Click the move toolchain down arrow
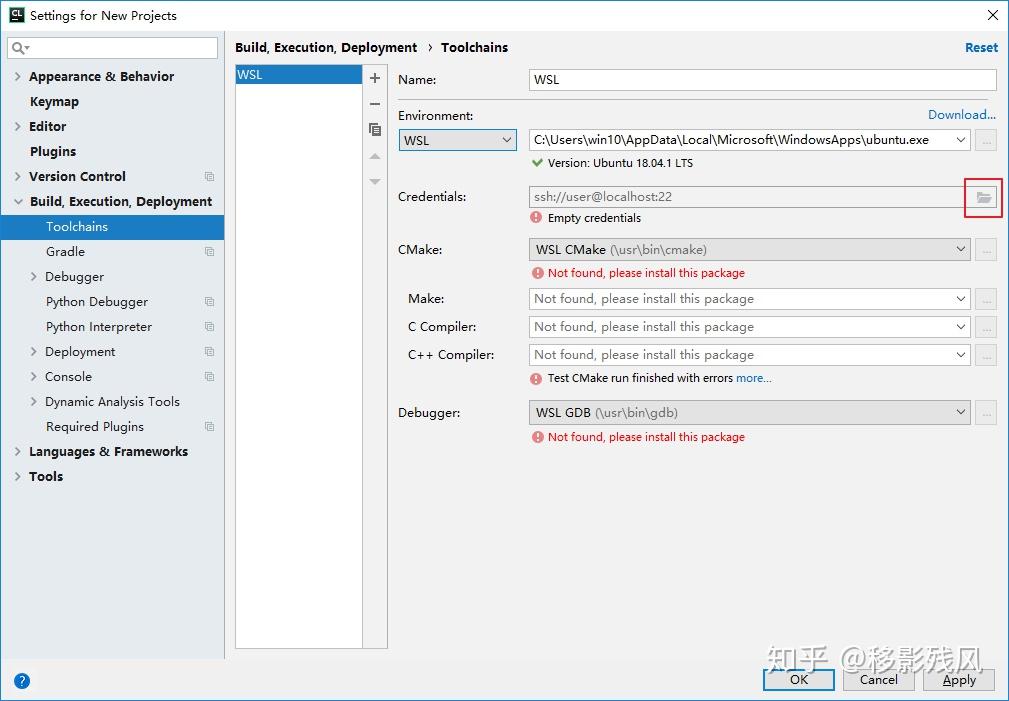 375,182
